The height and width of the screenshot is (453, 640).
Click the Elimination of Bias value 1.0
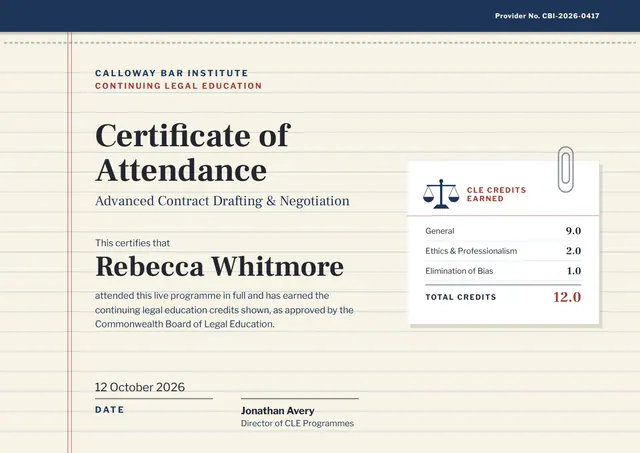click(x=573, y=271)
